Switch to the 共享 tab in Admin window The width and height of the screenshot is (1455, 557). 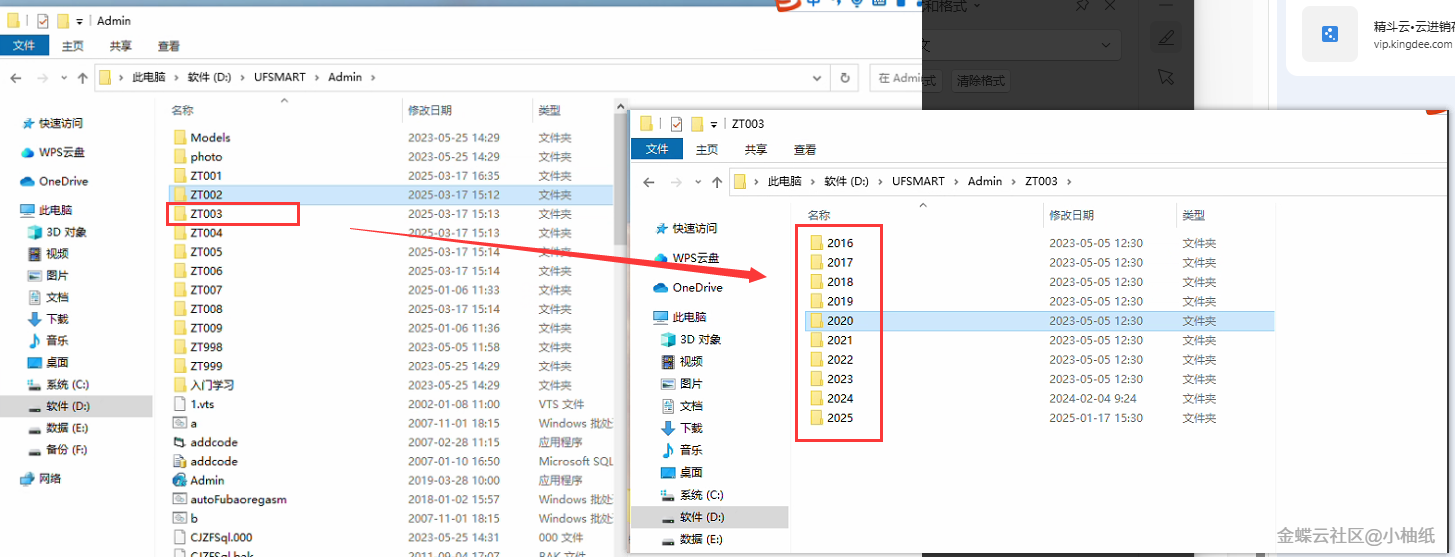[120, 46]
